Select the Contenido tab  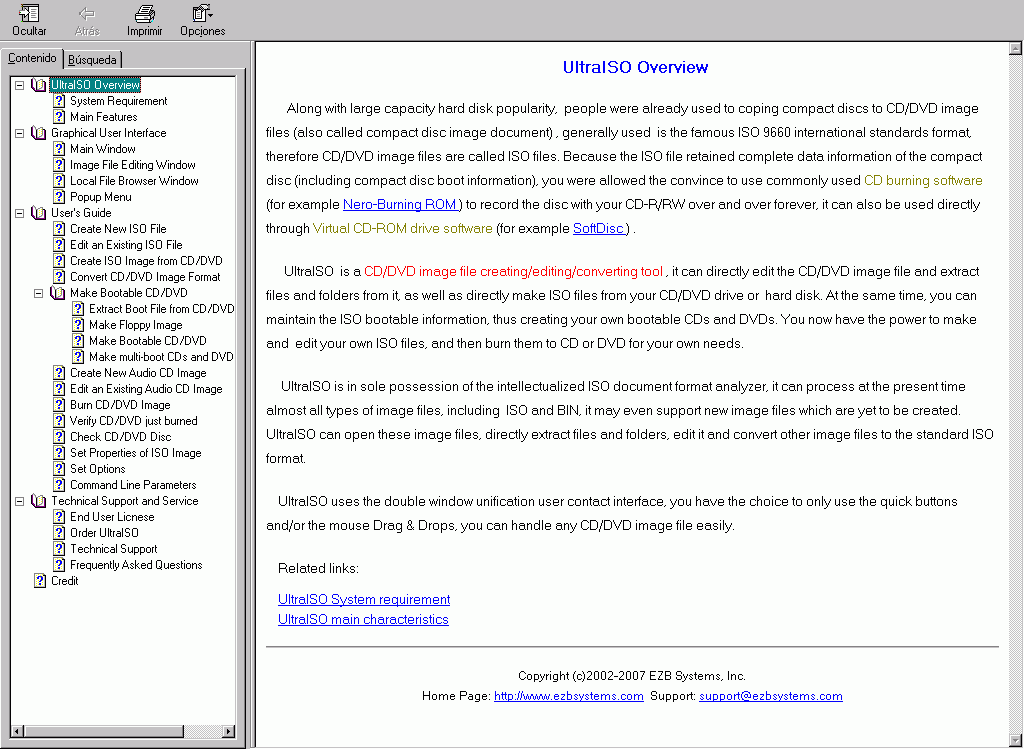tap(32, 59)
